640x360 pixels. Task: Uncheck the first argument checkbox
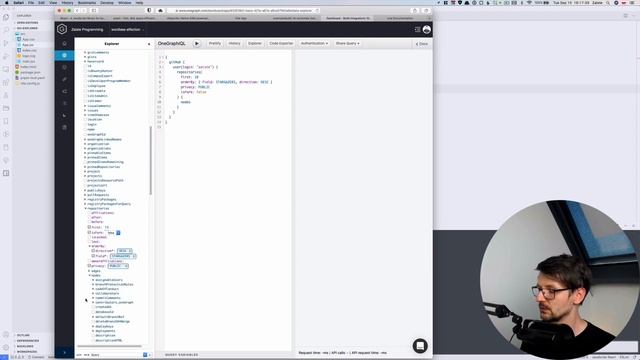89,227
